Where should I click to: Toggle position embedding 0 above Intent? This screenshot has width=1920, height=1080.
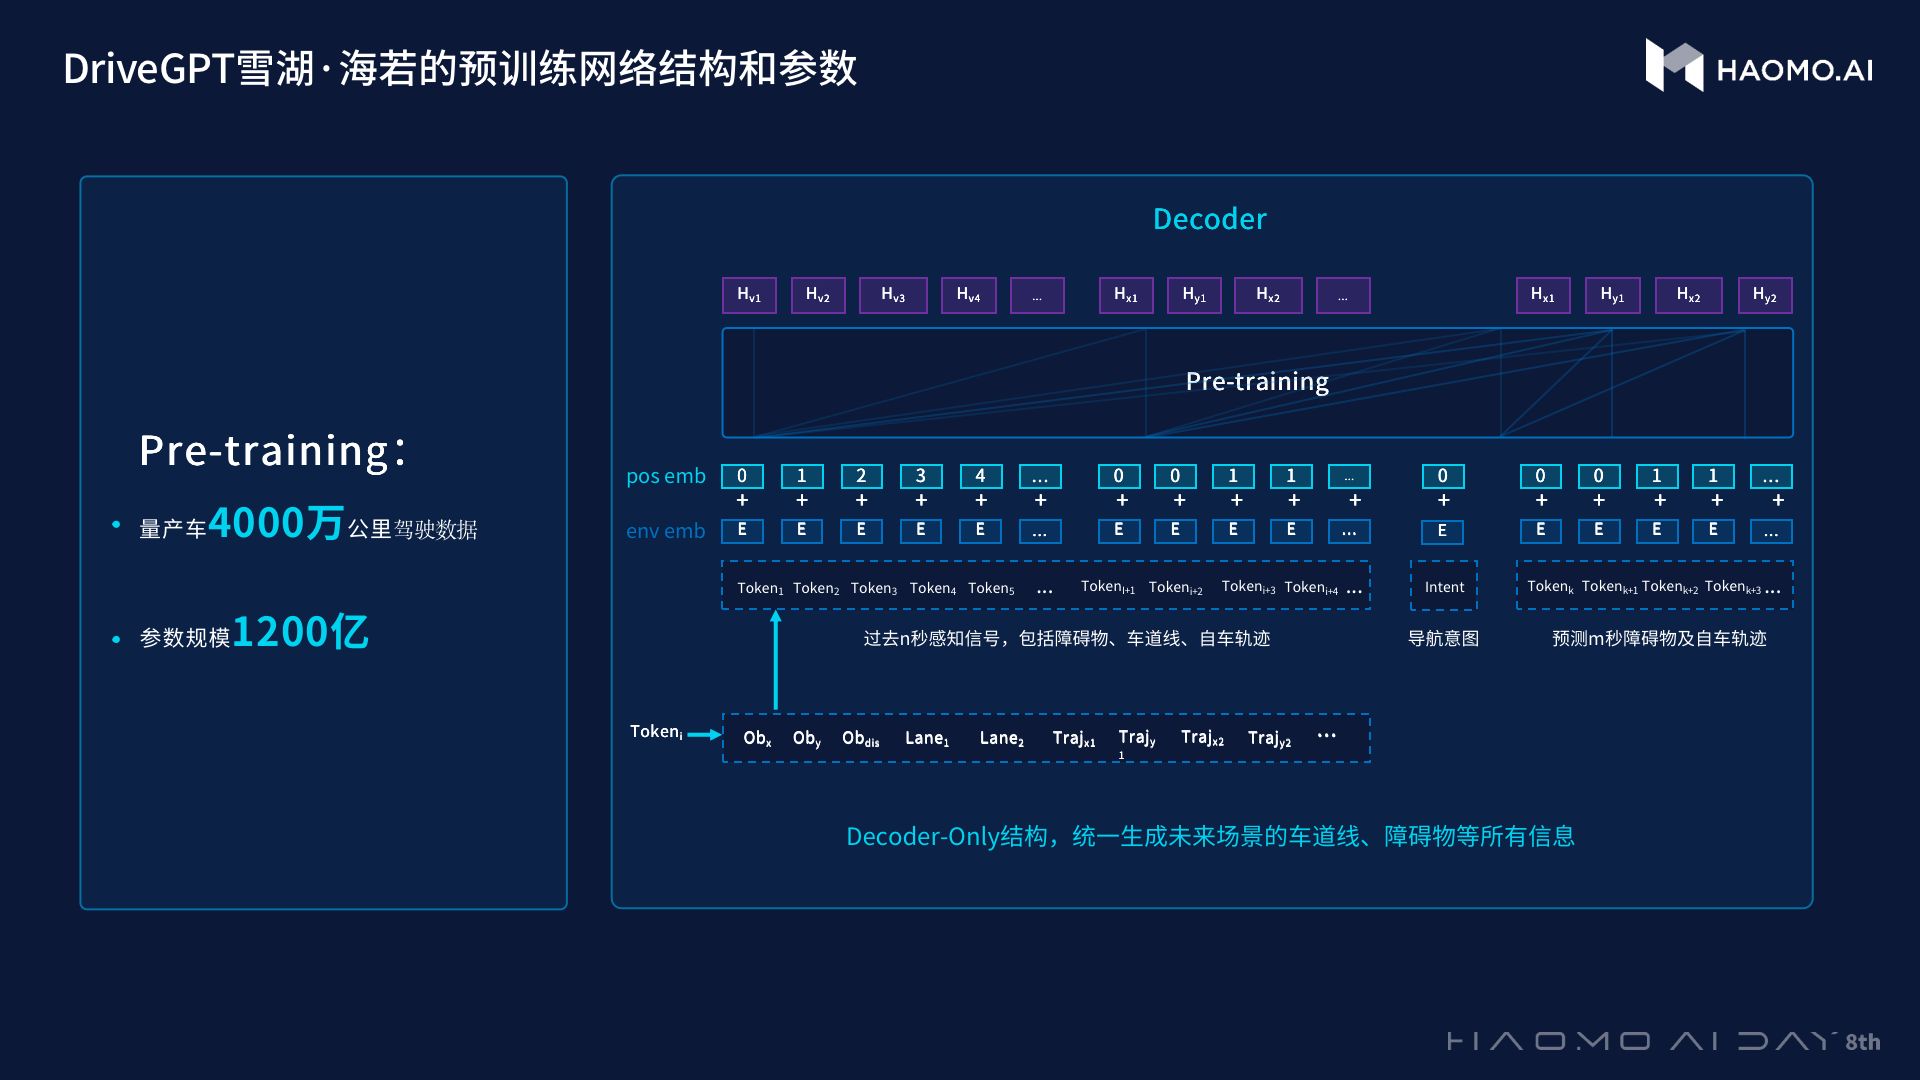click(x=1443, y=476)
